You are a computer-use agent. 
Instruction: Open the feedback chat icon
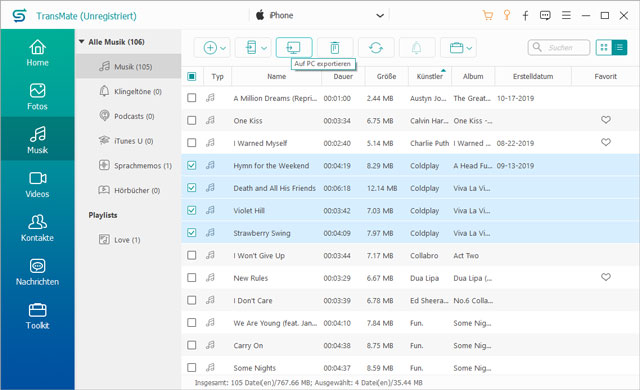click(x=545, y=16)
